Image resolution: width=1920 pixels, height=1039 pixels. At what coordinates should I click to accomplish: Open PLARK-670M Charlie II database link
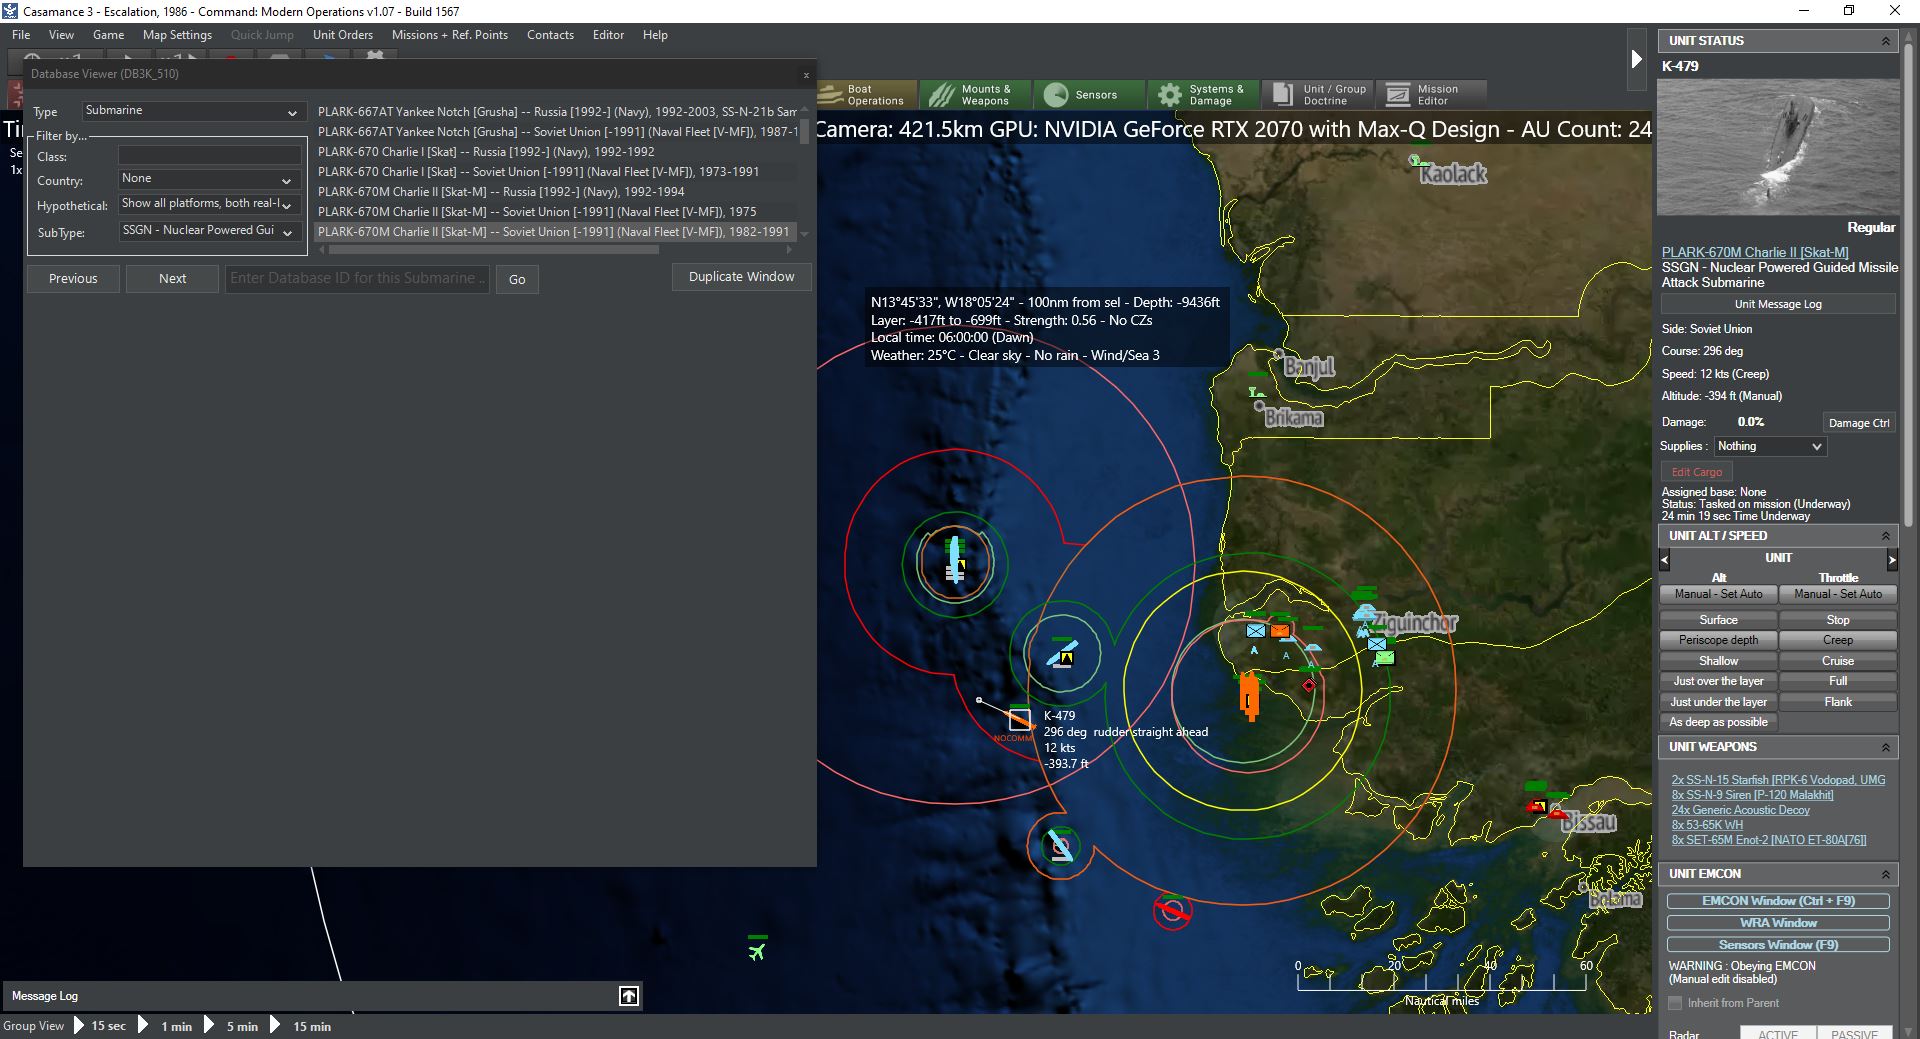point(1755,253)
